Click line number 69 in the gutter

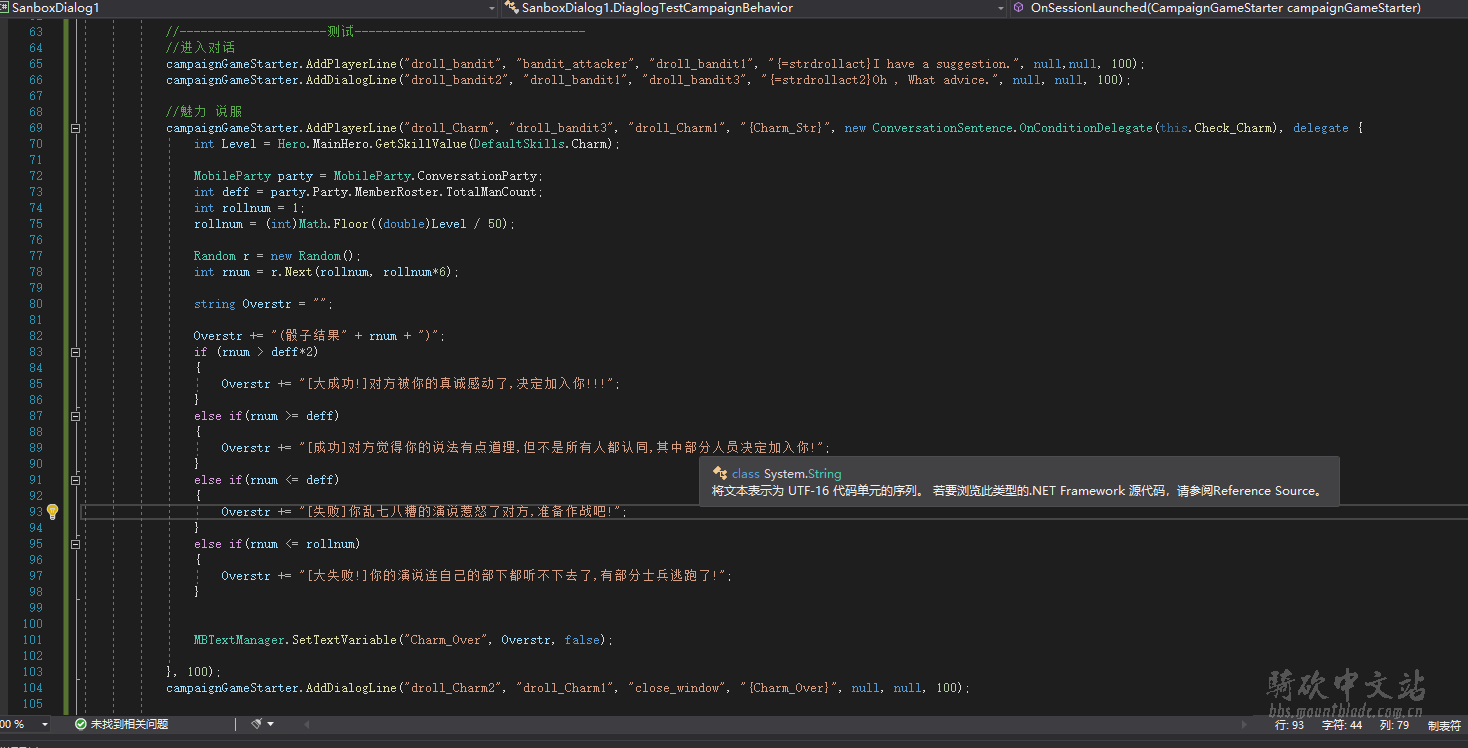36,128
